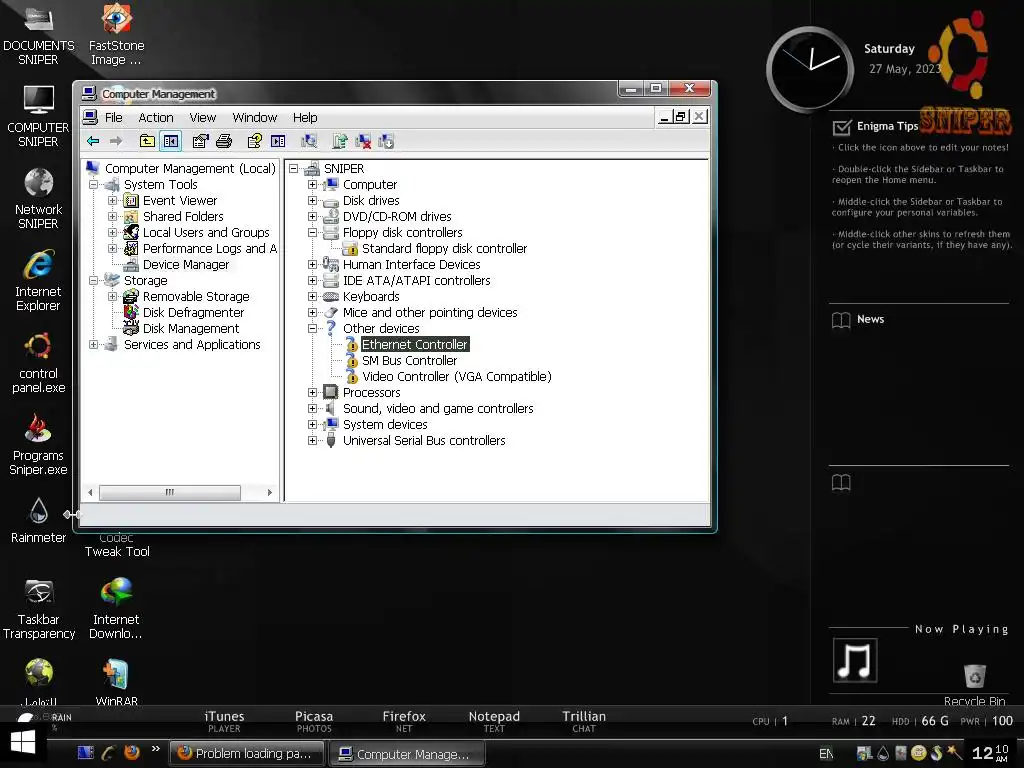Click the News book icon in sidebar
The height and width of the screenshot is (768, 1024).
coord(841,320)
